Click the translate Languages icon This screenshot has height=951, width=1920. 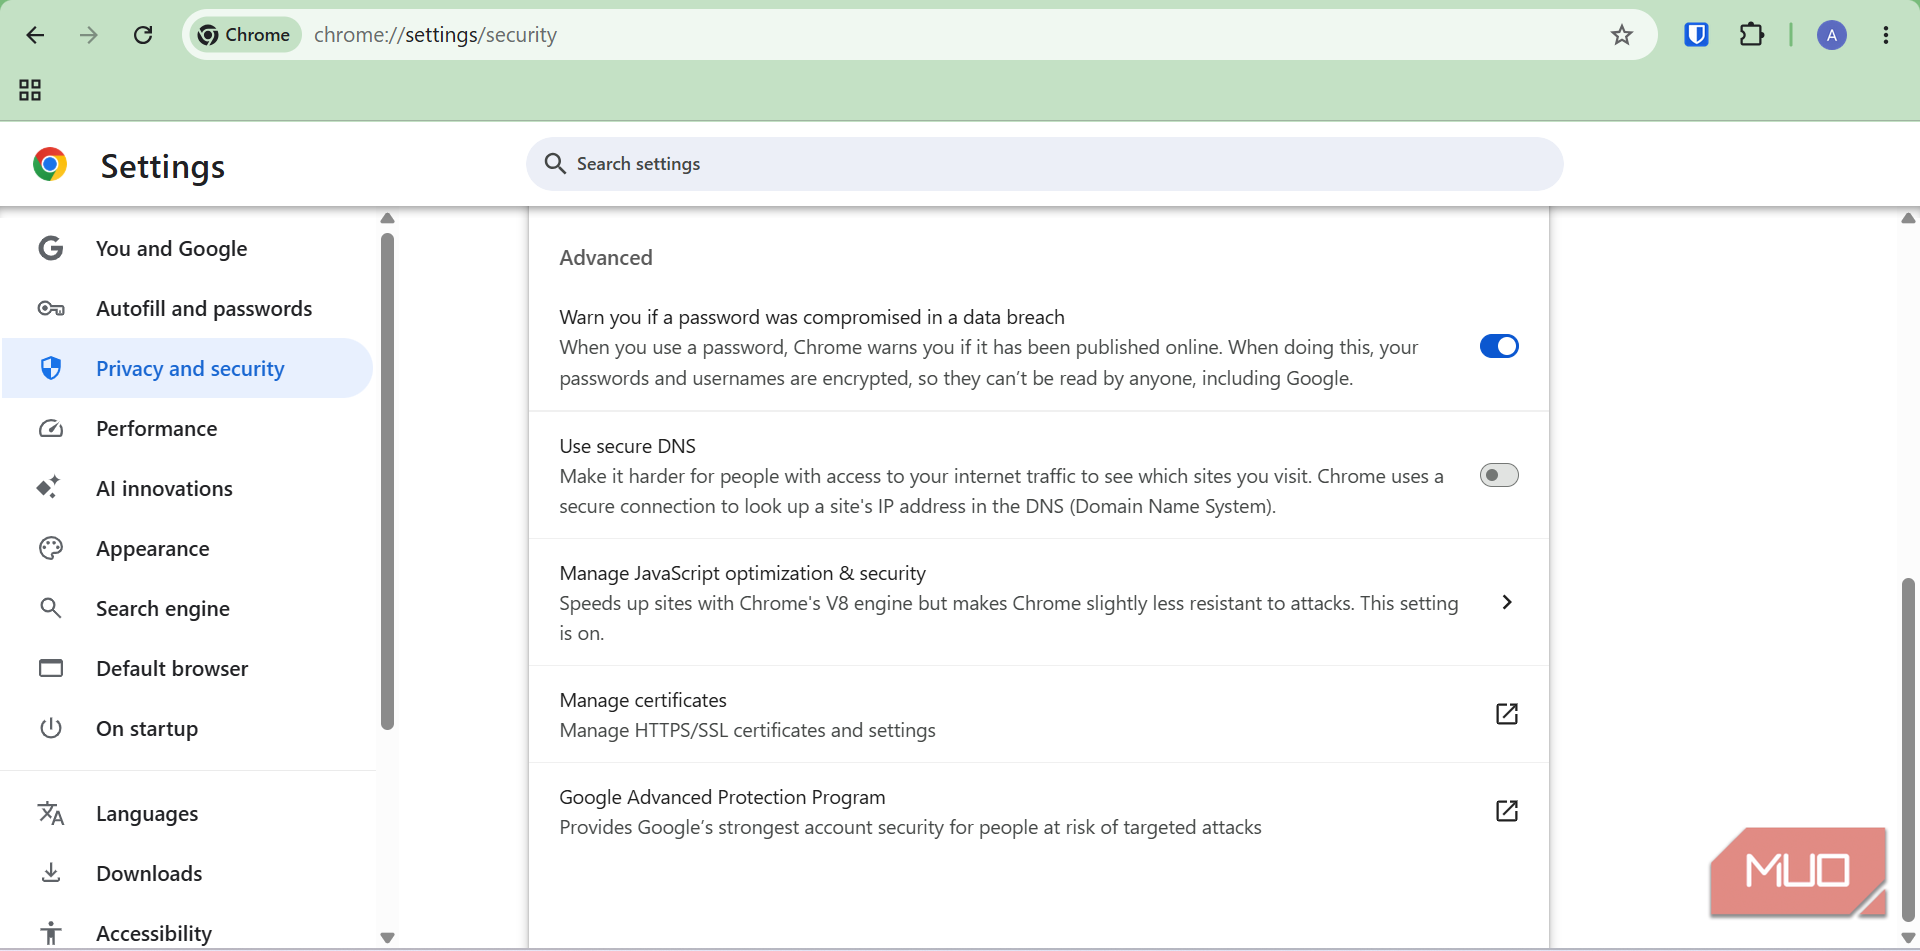pos(51,813)
